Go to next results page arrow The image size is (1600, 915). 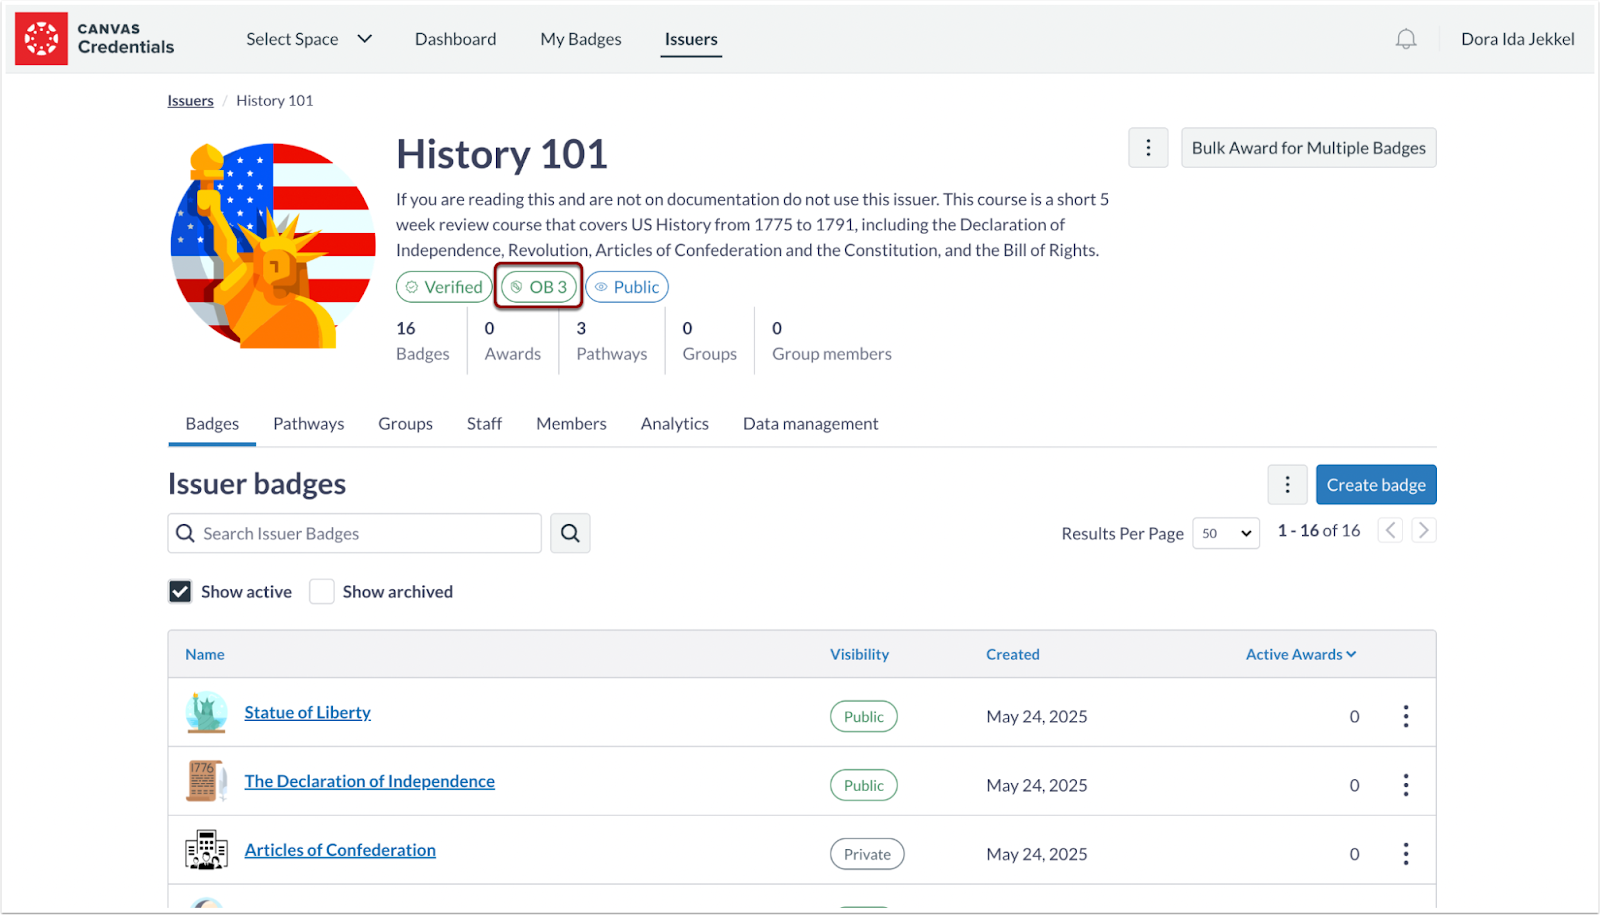tap(1424, 530)
